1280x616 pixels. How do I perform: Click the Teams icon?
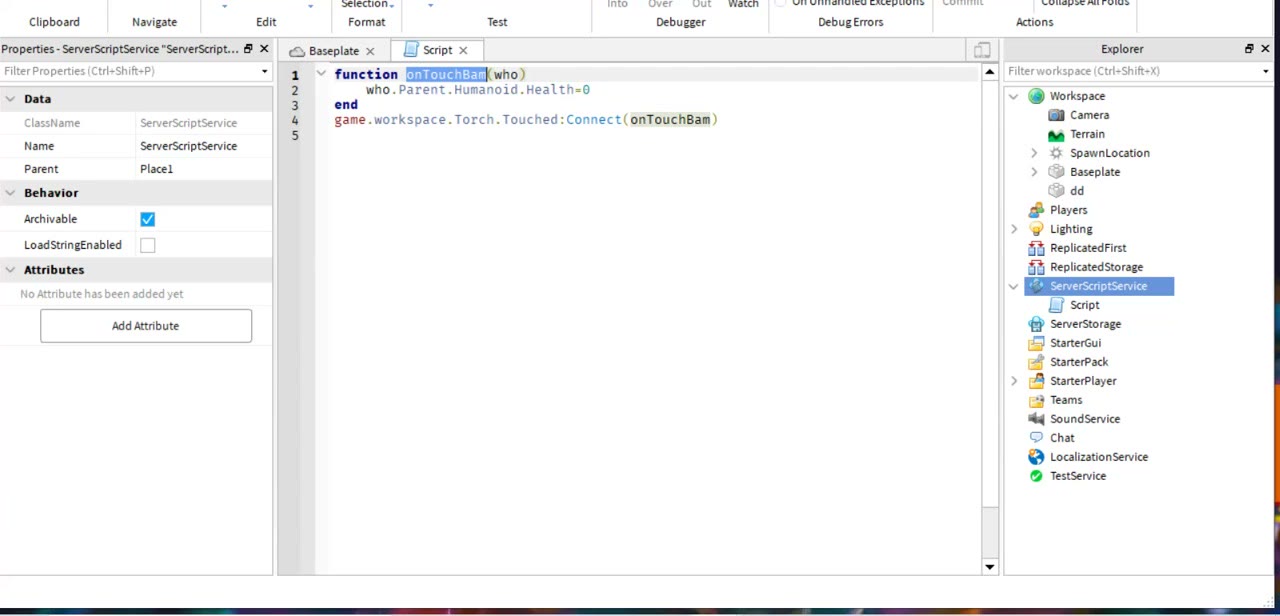(x=1036, y=400)
